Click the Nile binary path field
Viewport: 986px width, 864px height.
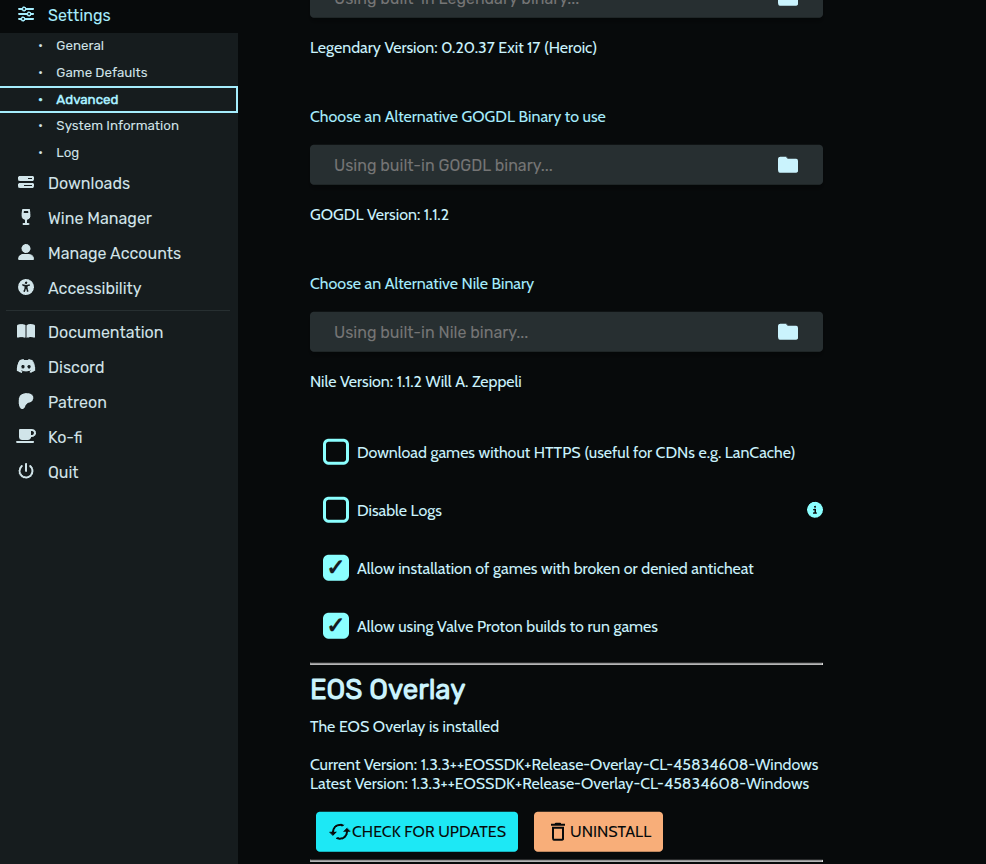566,332
